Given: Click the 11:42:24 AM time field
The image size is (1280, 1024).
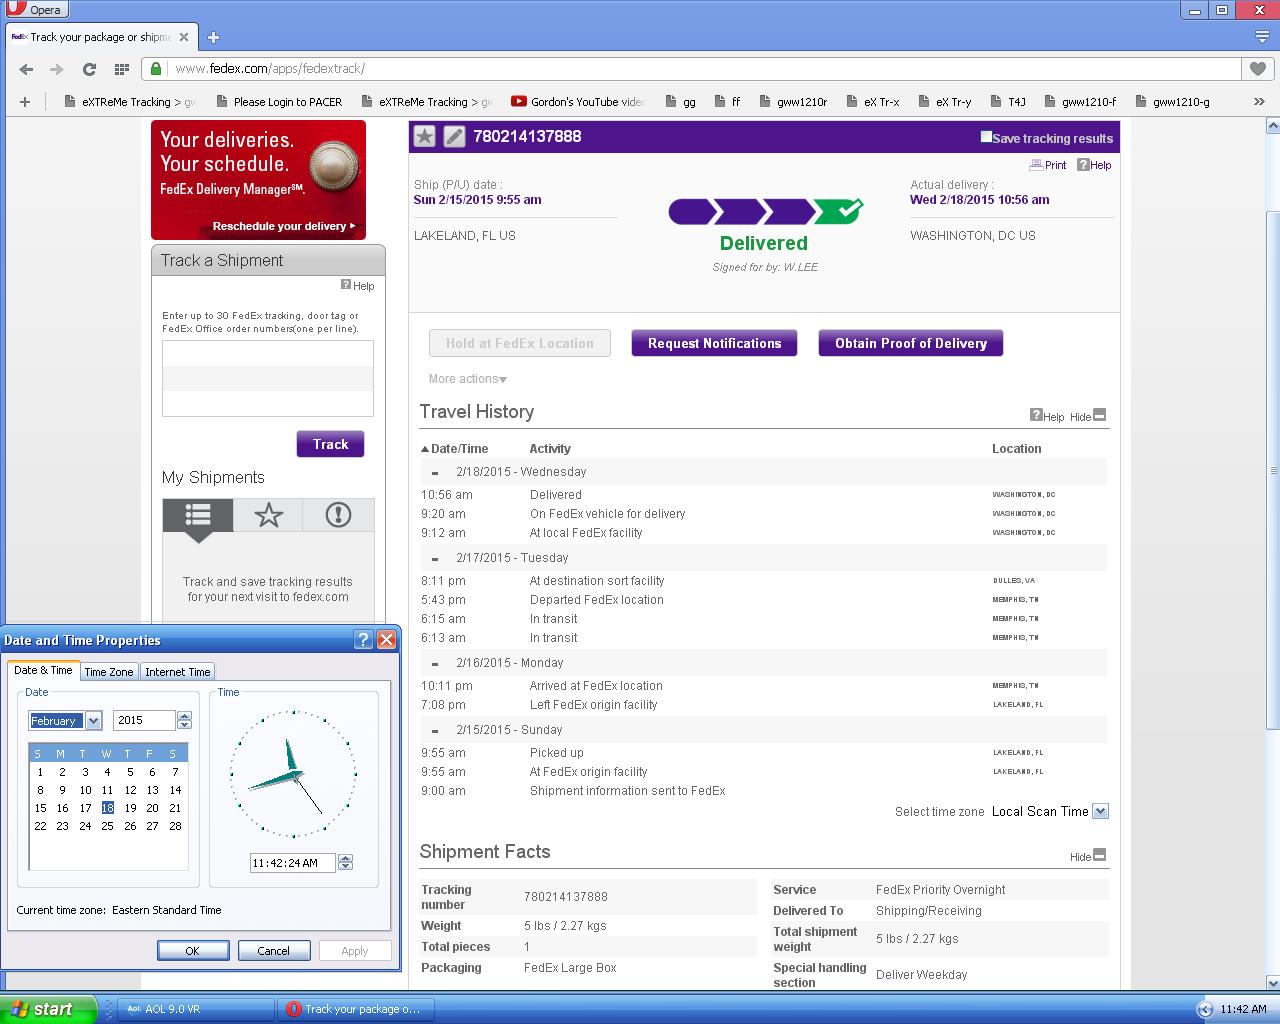Looking at the screenshot, I should (x=292, y=862).
